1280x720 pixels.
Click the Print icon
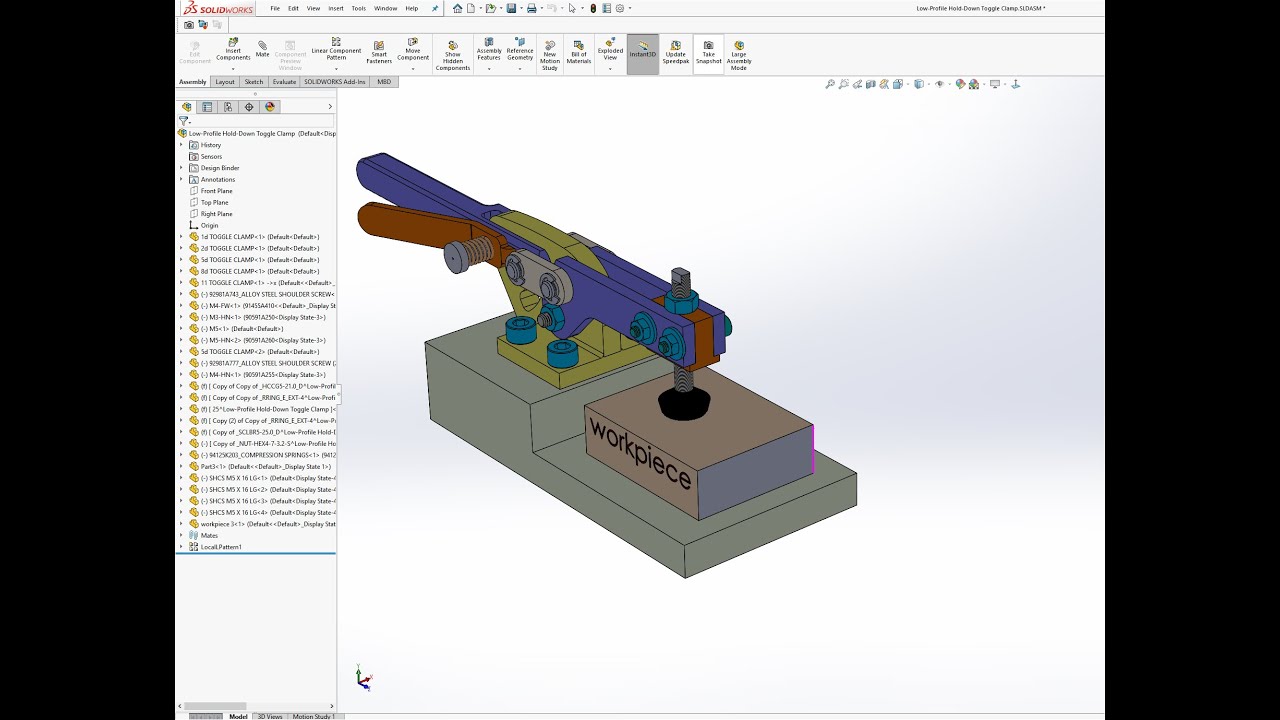pos(532,8)
